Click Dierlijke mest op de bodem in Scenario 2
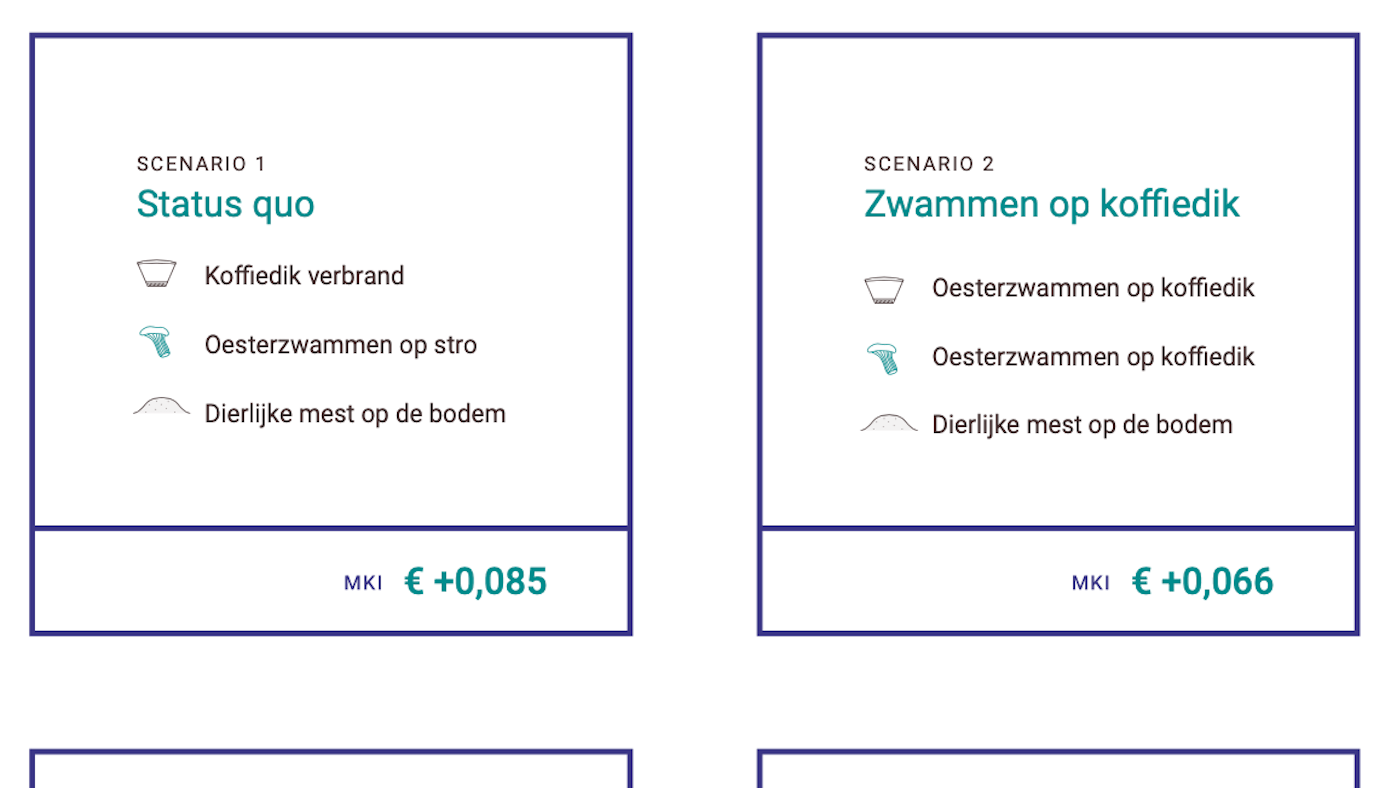 tap(1082, 425)
